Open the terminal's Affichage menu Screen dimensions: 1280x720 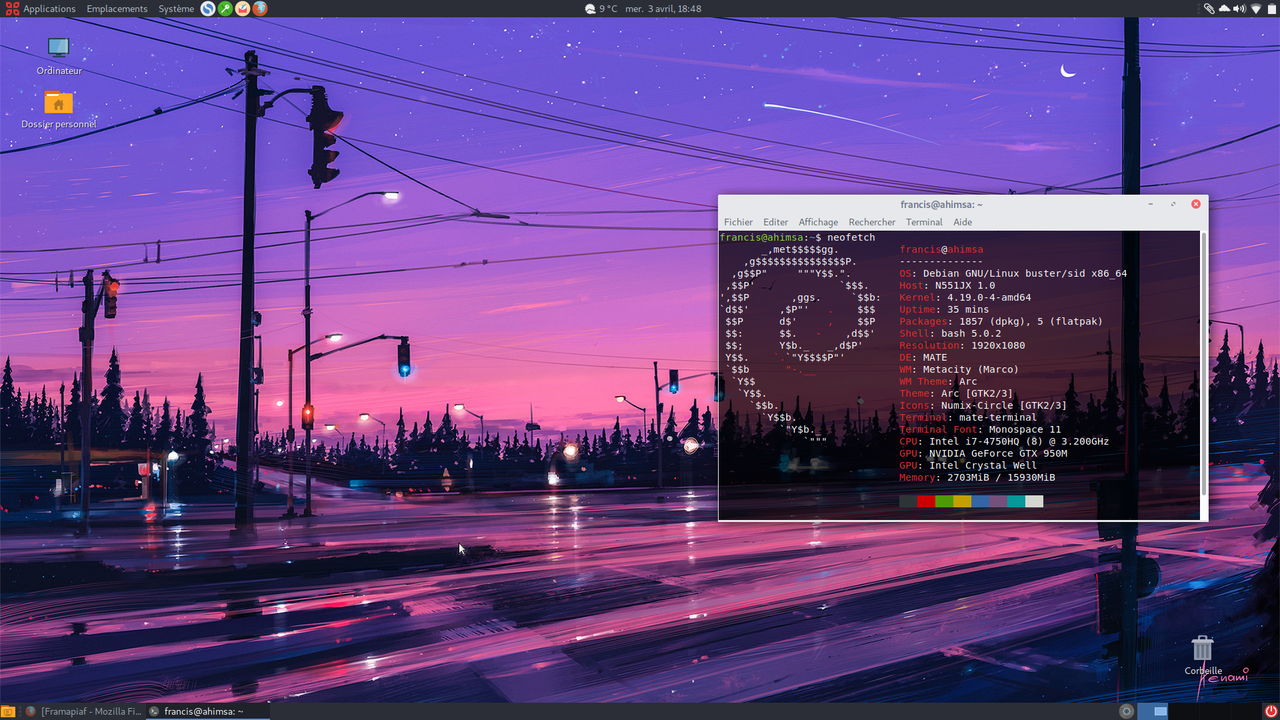point(818,222)
